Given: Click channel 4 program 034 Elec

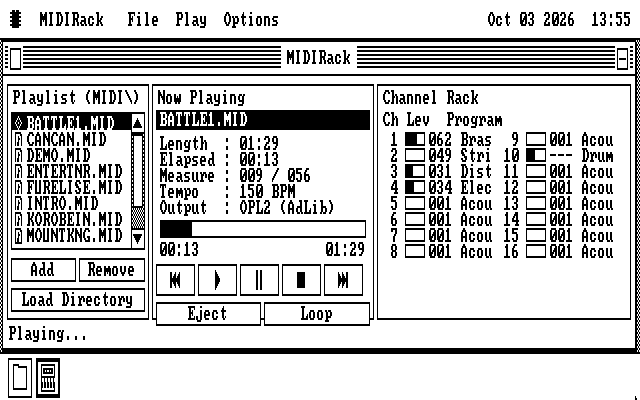Looking at the screenshot, I should 460,187.
